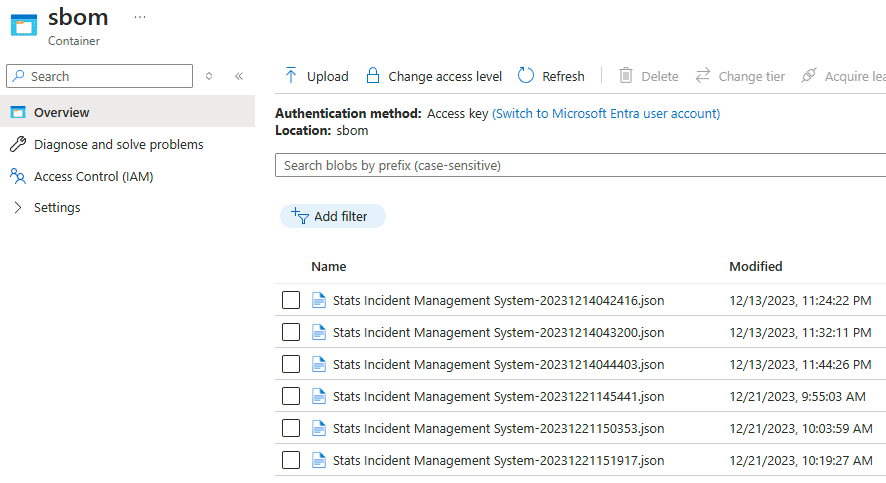The width and height of the screenshot is (886, 483).
Task: Click file icon for blob ending 042416.json
Action: (319, 300)
